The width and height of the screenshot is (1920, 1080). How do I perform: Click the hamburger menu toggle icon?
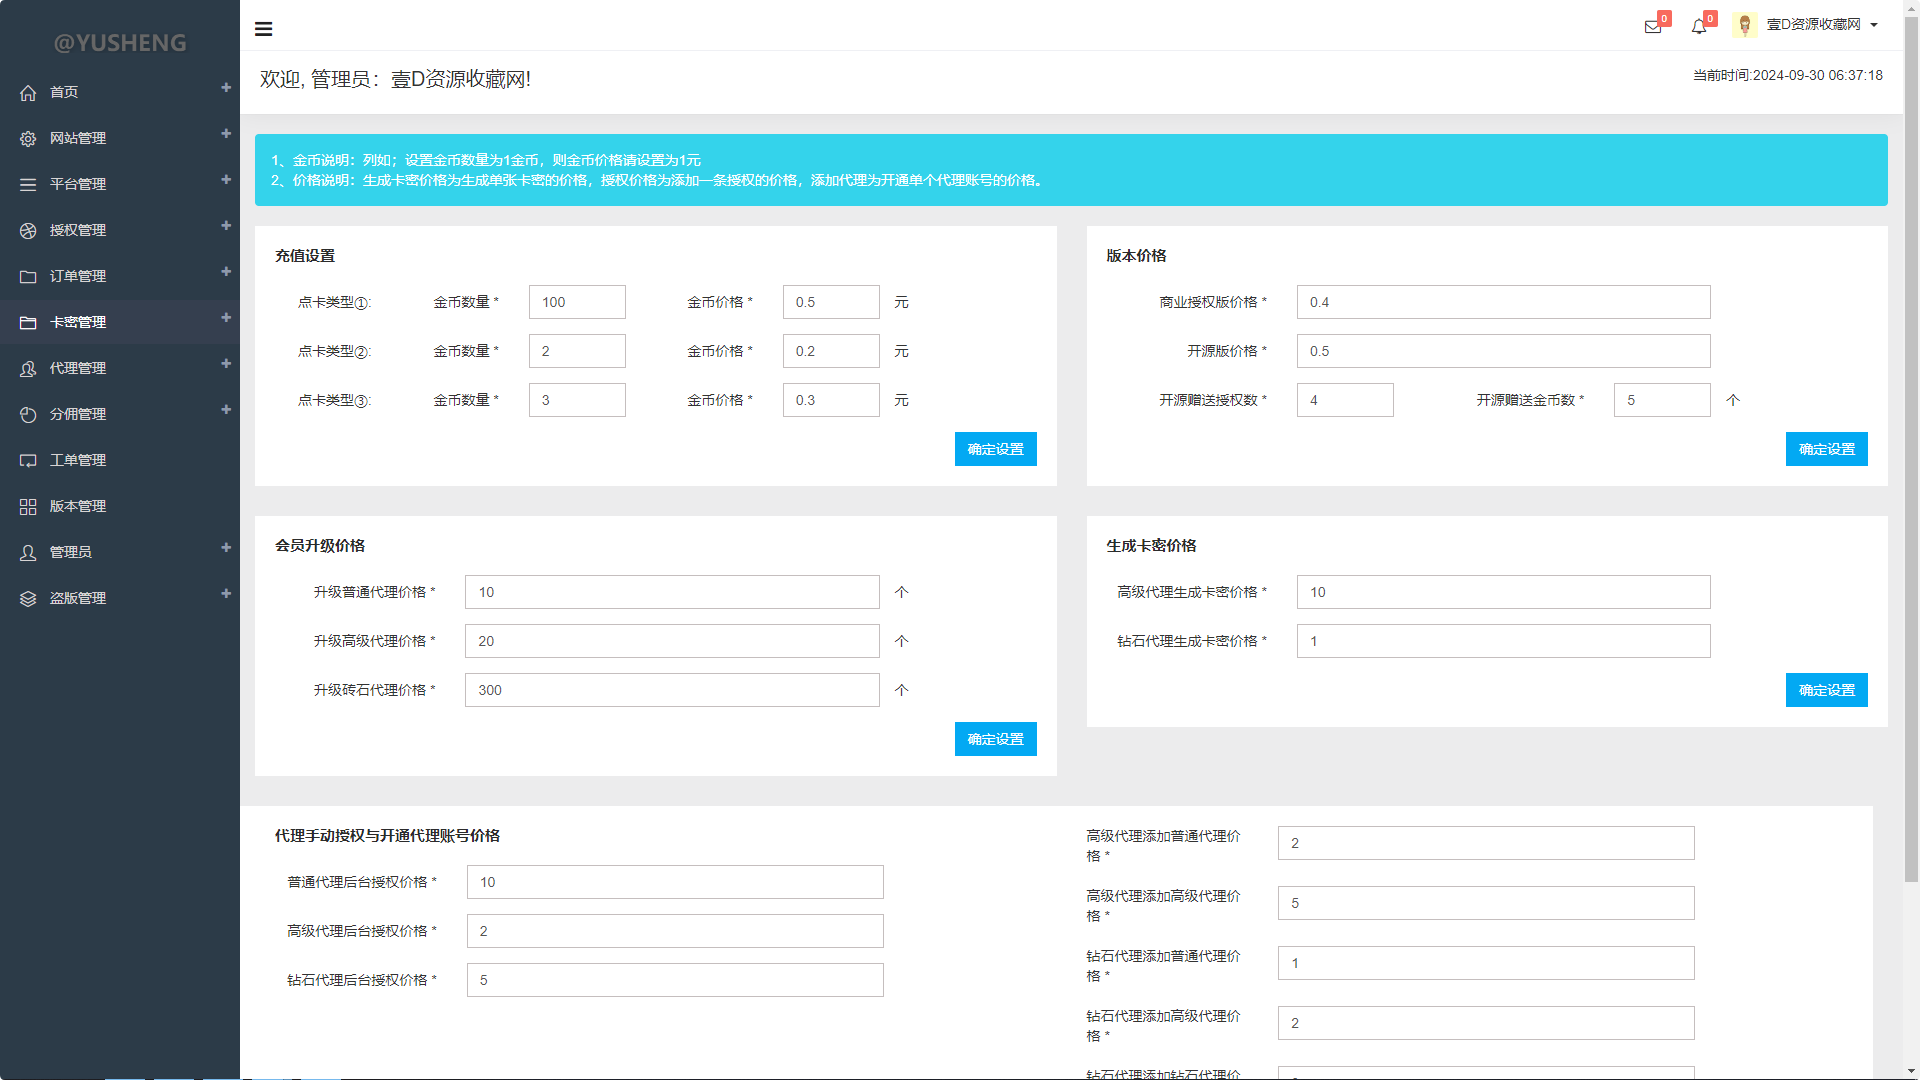click(x=264, y=29)
